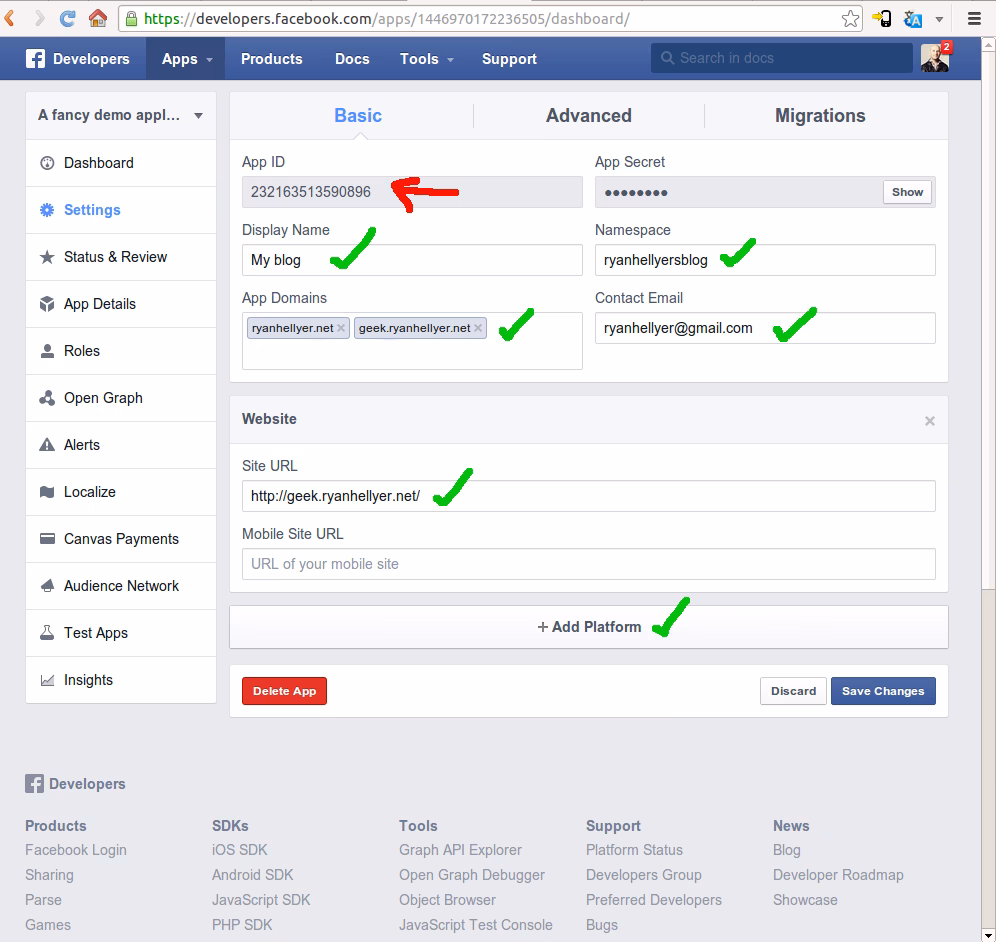The width and height of the screenshot is (996, 942).
Task: Click Save Changes
Action: click(x=883, y=691)
